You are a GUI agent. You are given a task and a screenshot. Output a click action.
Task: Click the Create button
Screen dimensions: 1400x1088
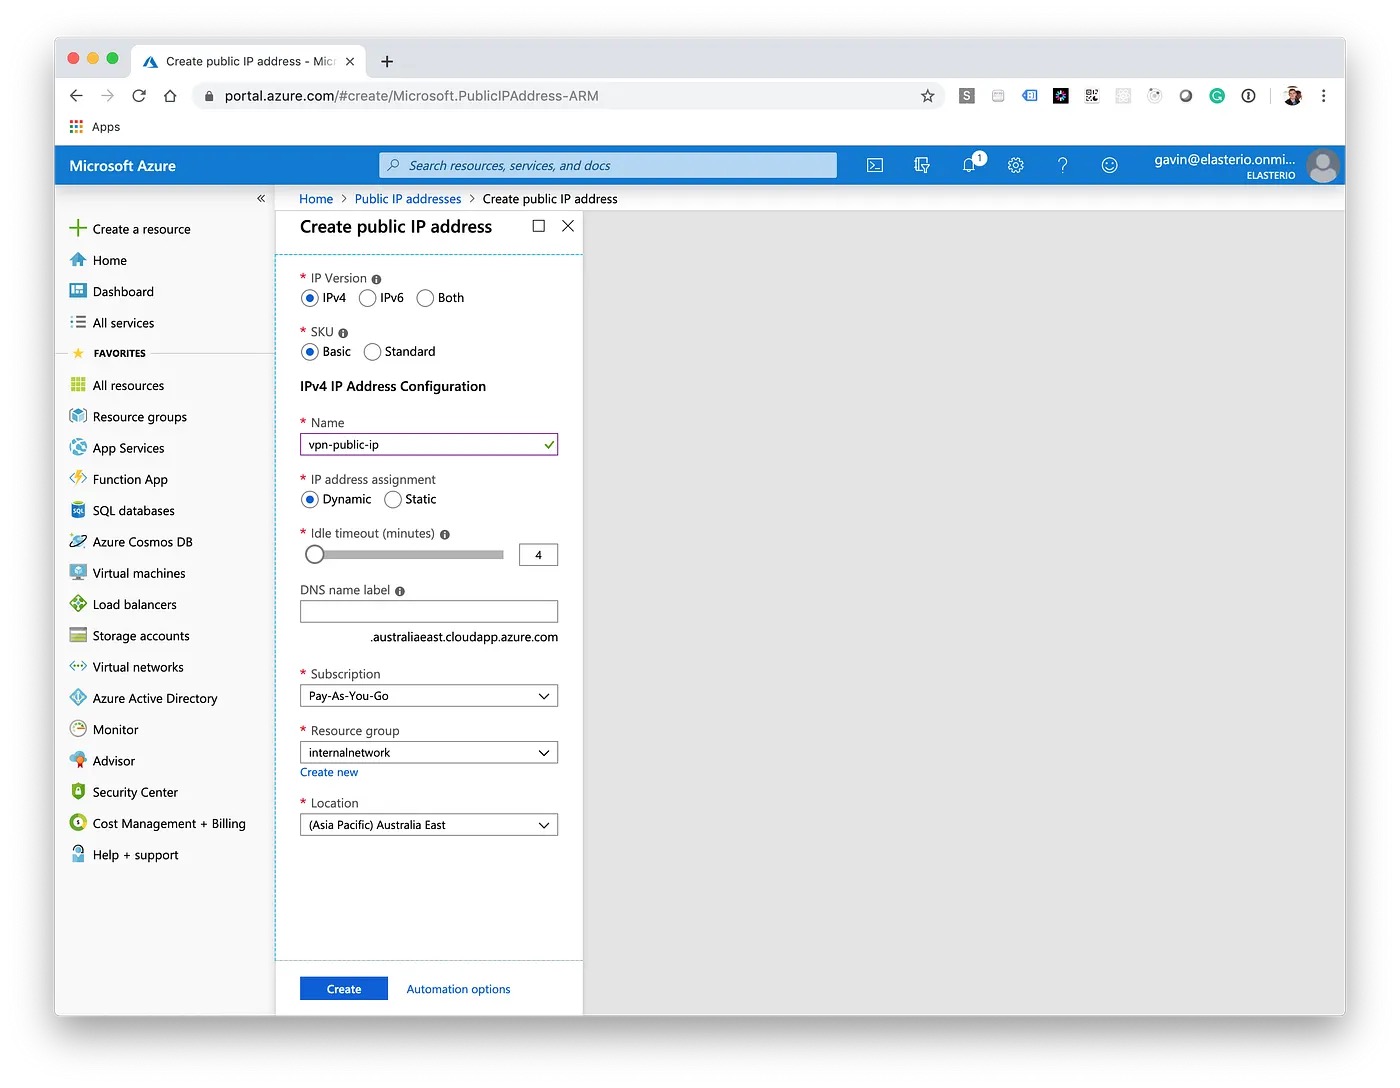tap(344, 989)
